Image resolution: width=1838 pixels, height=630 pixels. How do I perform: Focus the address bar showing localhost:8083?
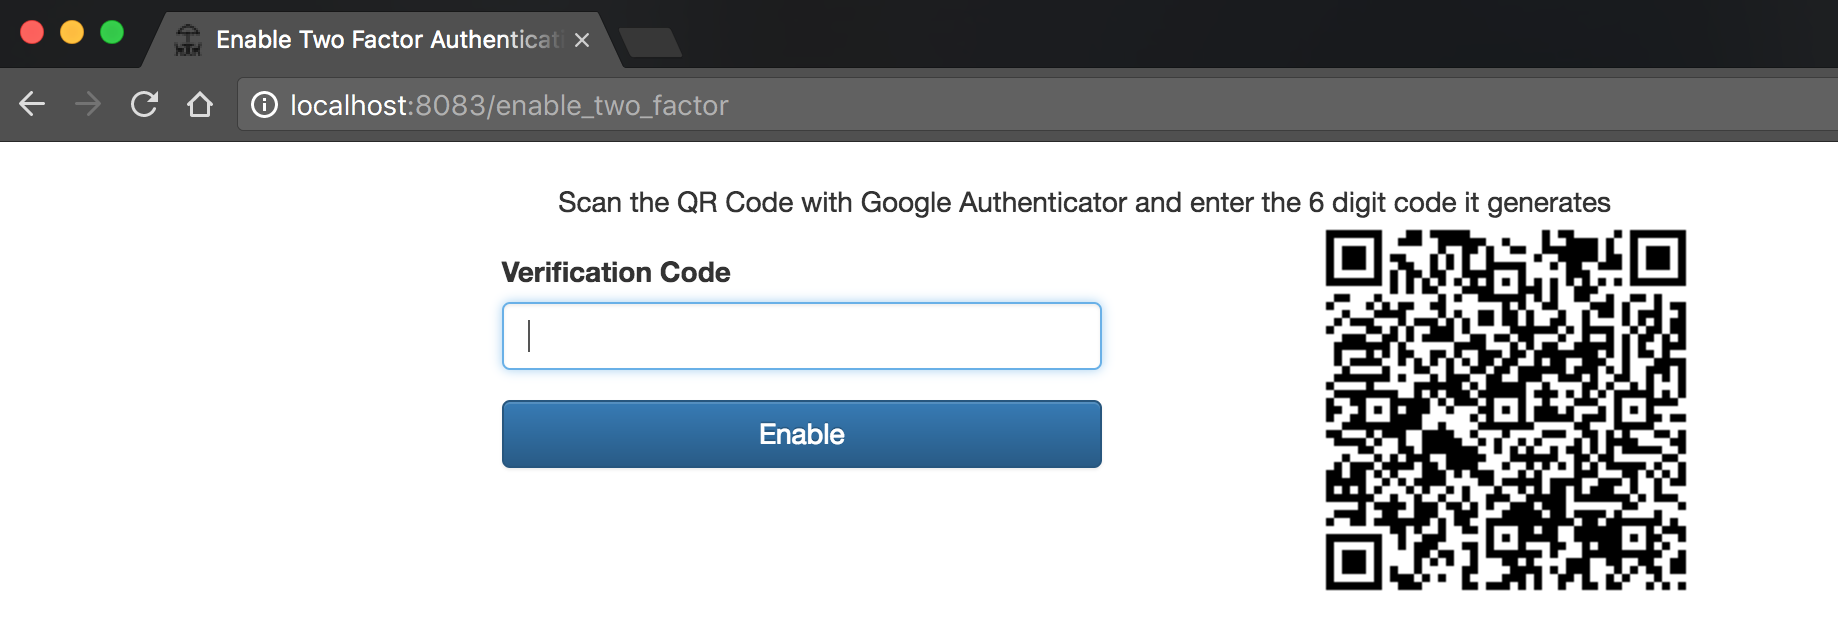pyautogui.click(x=900, y=105)
